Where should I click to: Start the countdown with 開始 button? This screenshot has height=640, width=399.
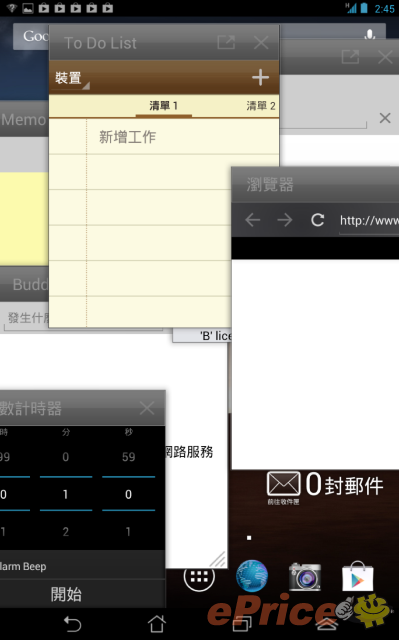pos(82,594)
